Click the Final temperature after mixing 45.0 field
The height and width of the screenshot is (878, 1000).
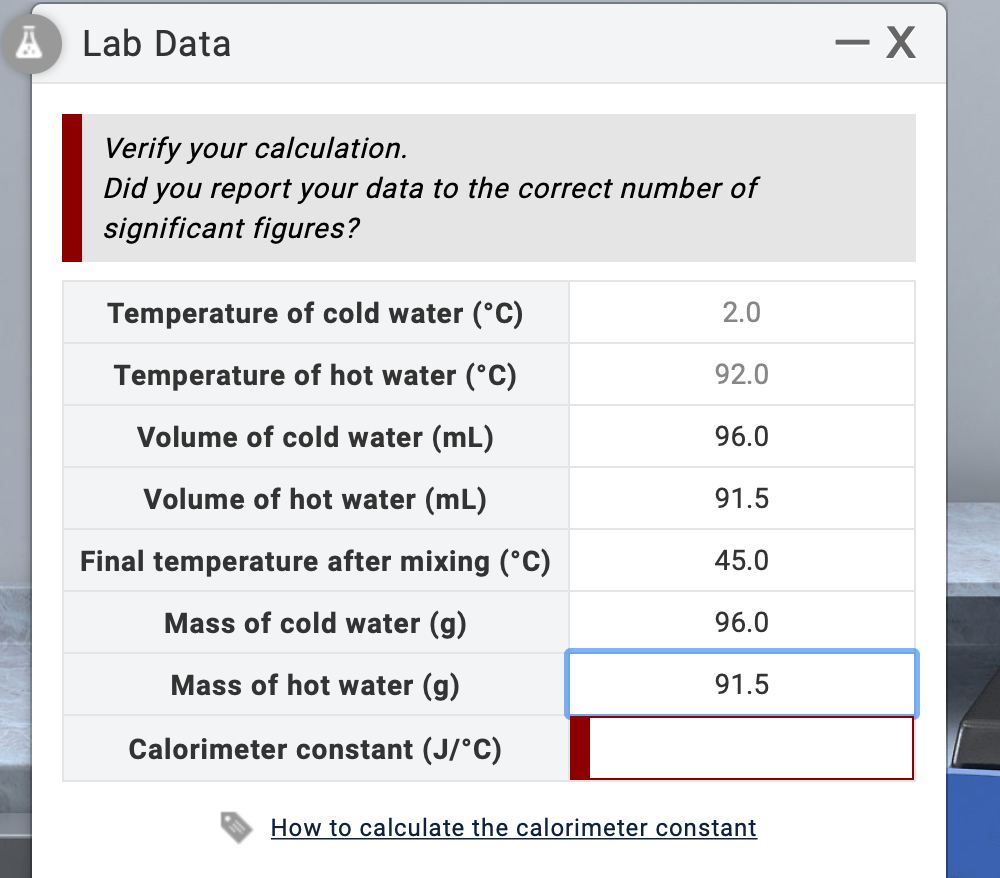click(x=742, y=560)
